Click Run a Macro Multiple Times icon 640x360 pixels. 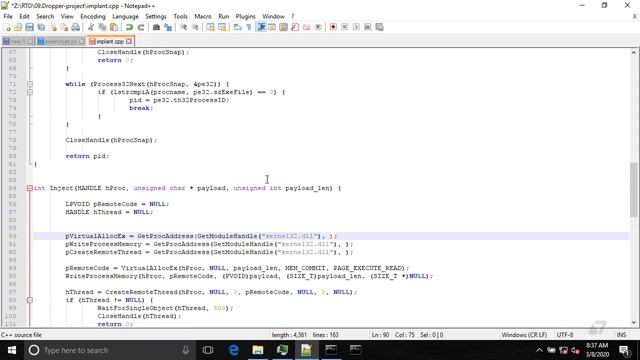click(x=368, y=27)
